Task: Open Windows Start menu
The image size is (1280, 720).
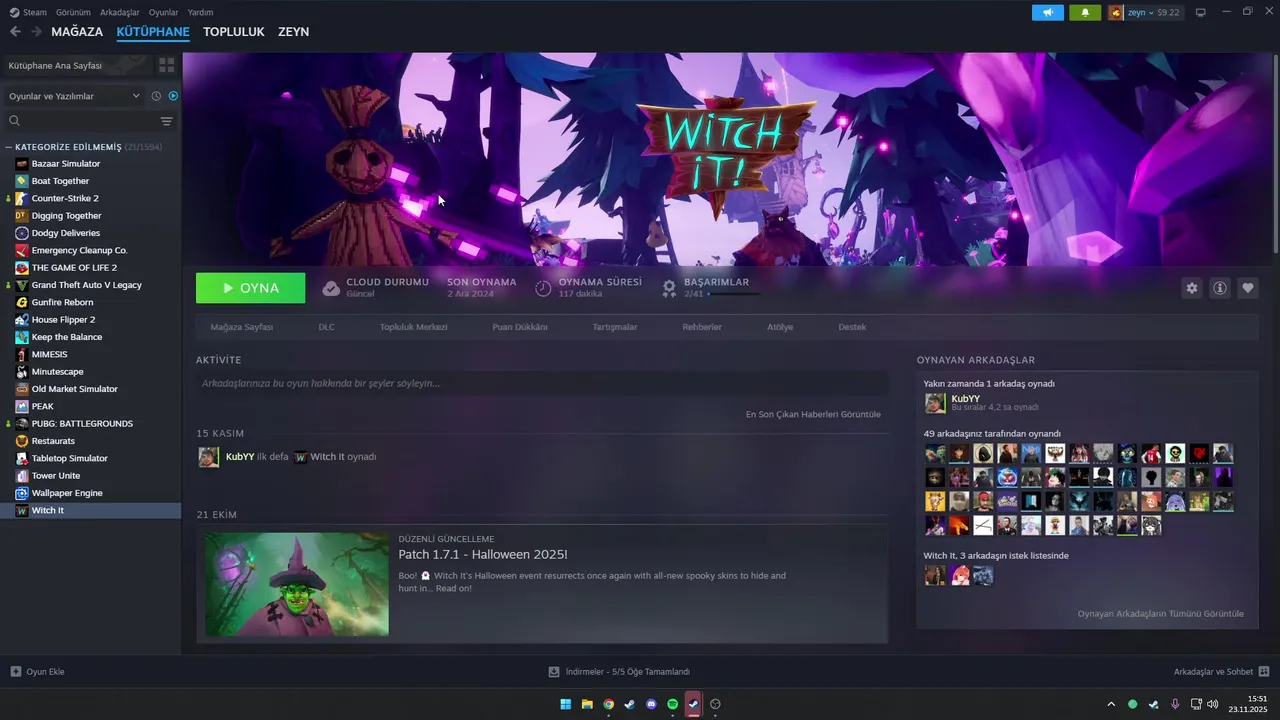Action: click(x=566, y=704)
